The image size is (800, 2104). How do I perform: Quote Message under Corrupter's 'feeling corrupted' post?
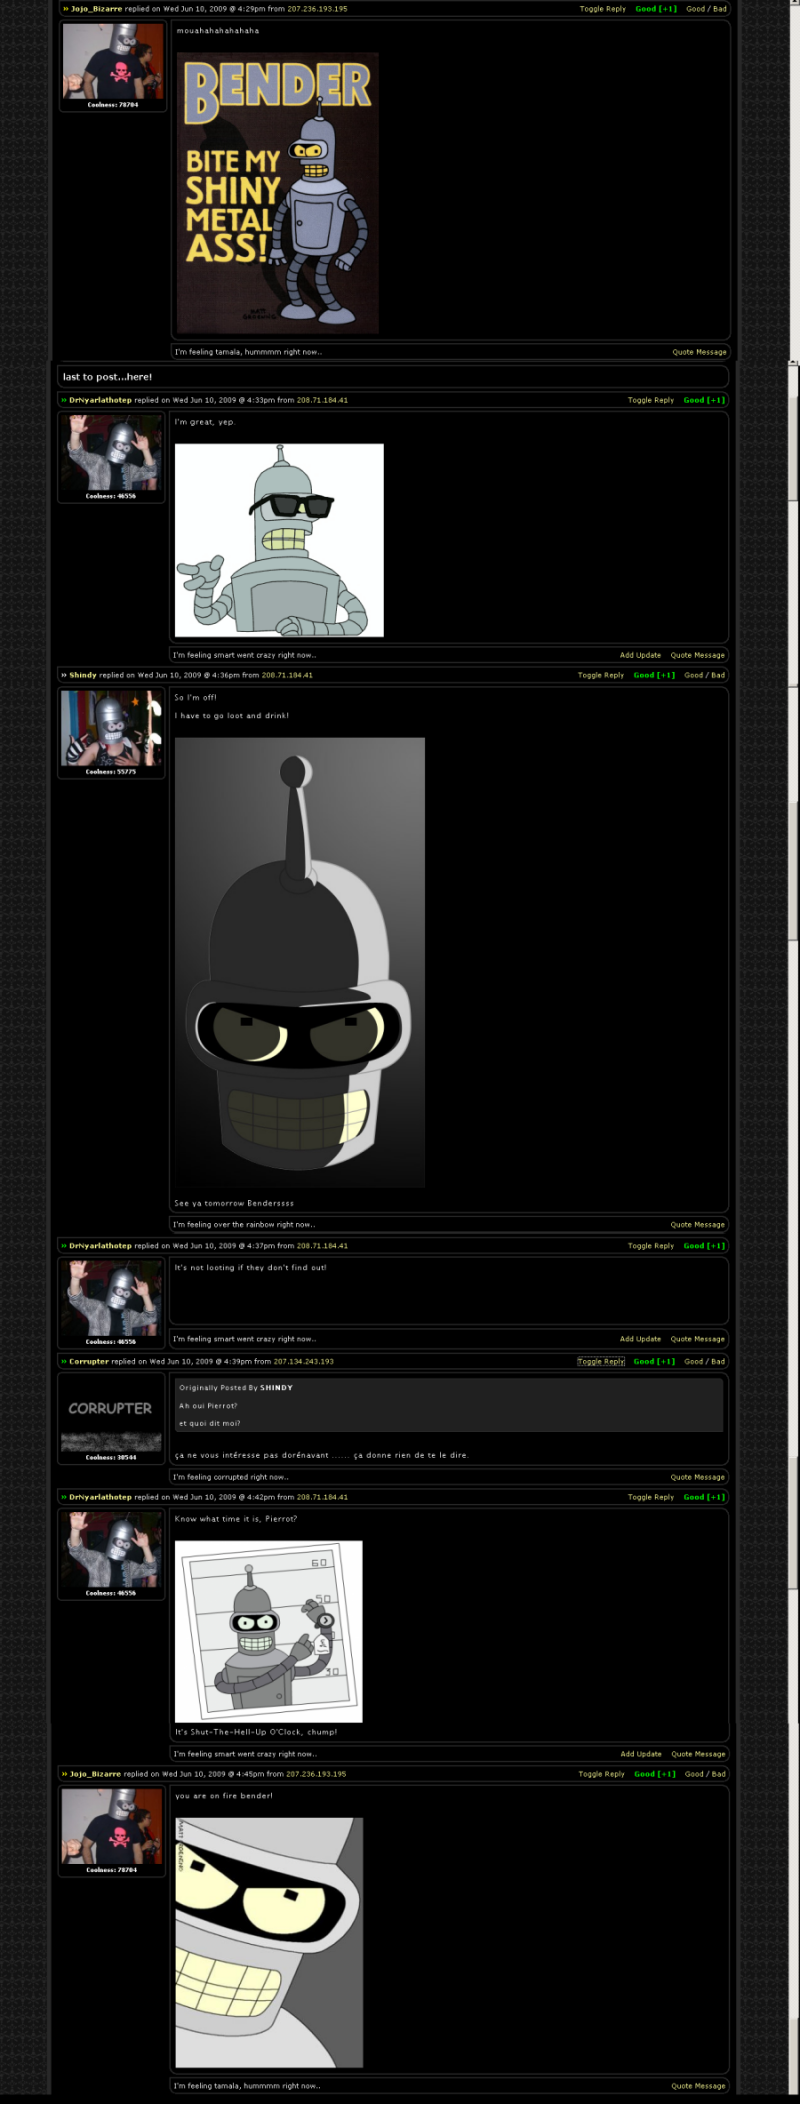[x=697, y=1477]
